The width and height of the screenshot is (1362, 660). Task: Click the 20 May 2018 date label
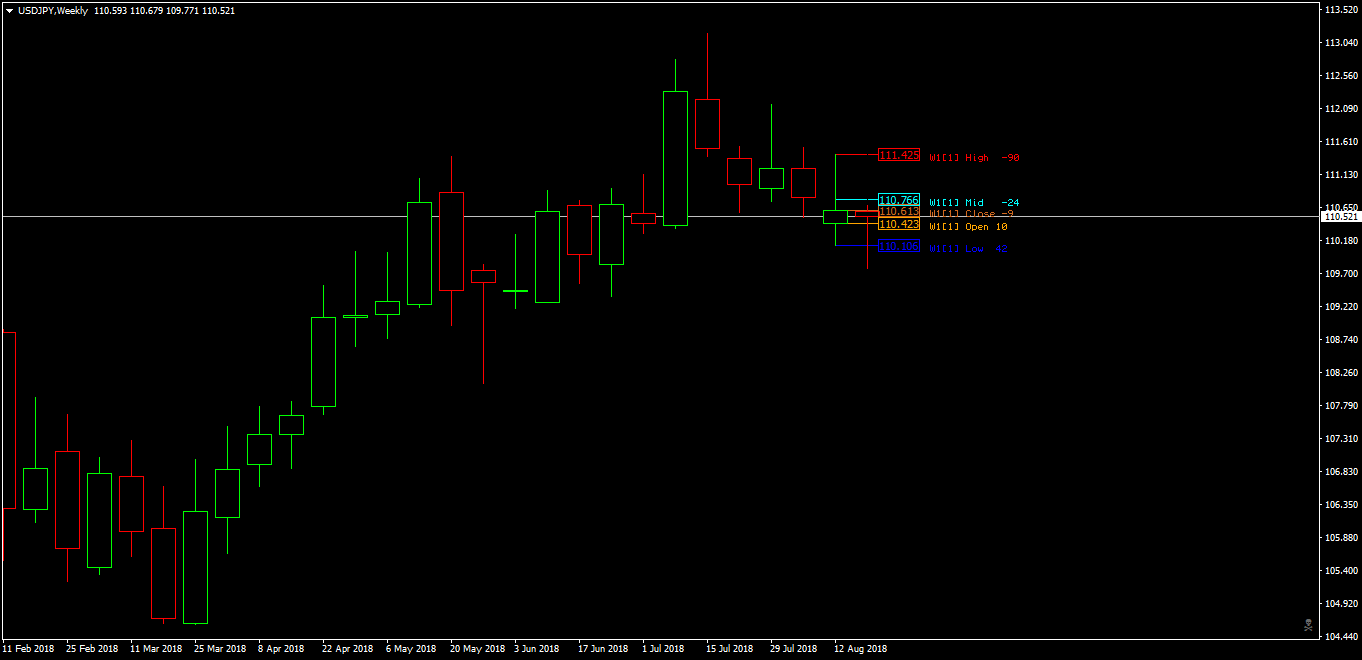click(476, 649)
